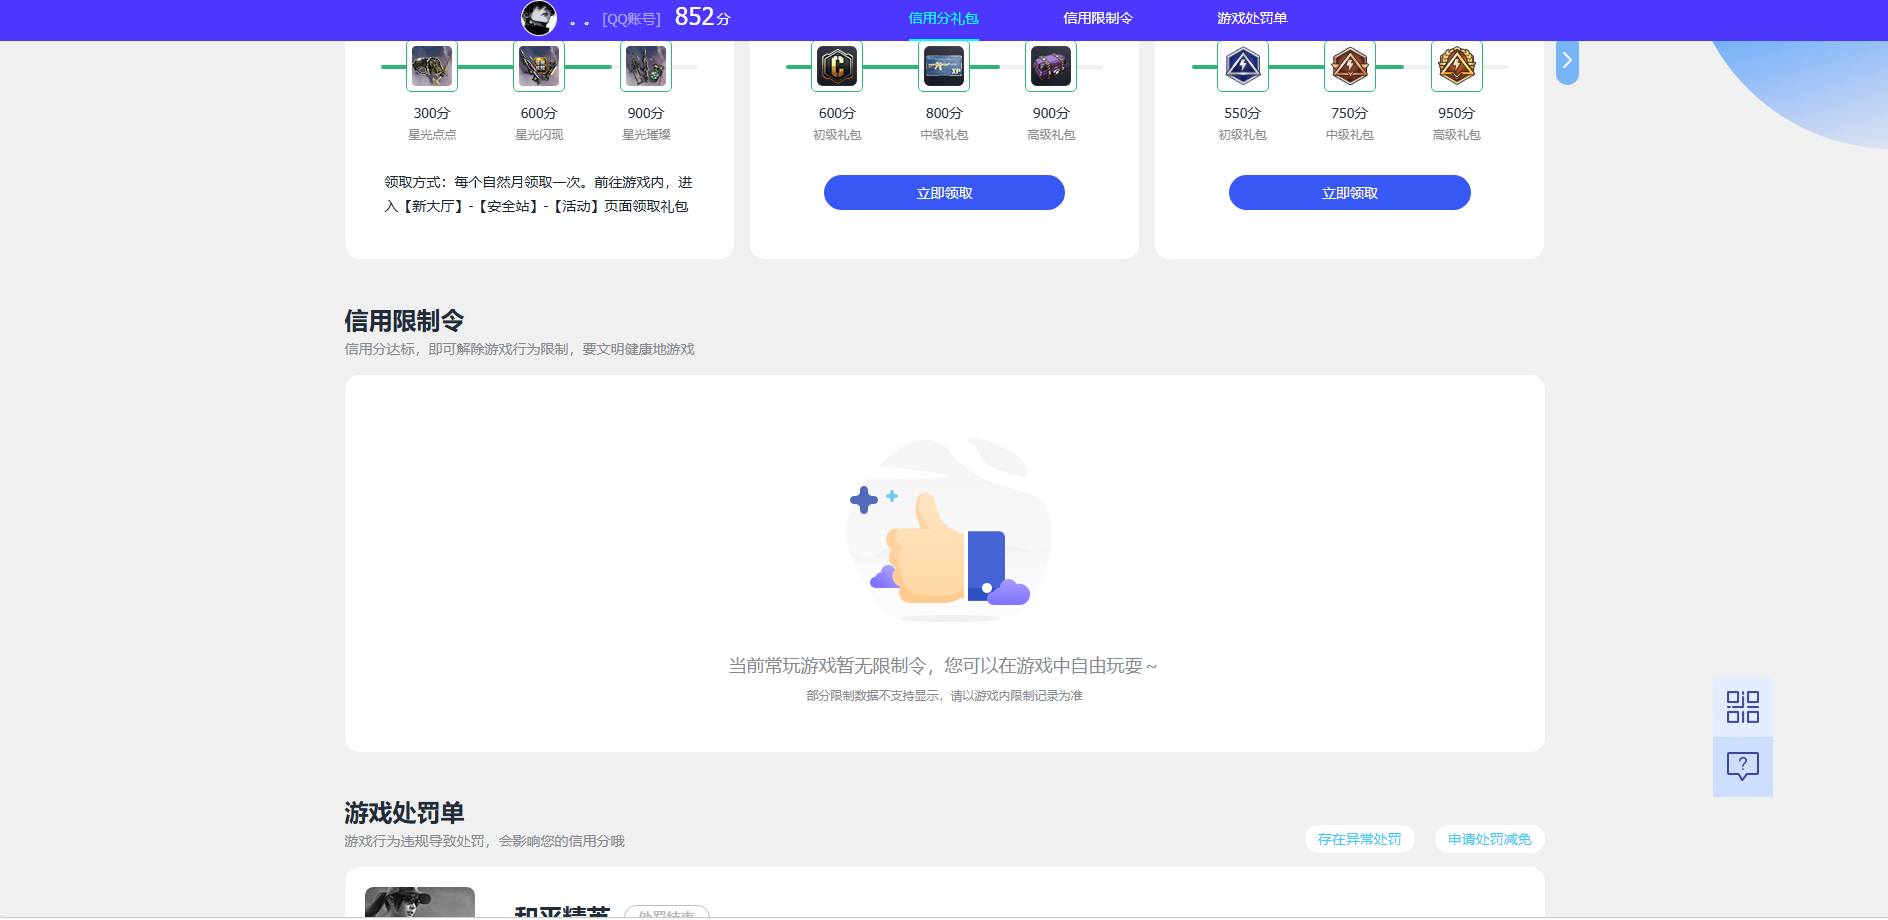This screenshot has width=1888, height=920.
Task: Open the QR code side widget
Action: coord(1743,707)
